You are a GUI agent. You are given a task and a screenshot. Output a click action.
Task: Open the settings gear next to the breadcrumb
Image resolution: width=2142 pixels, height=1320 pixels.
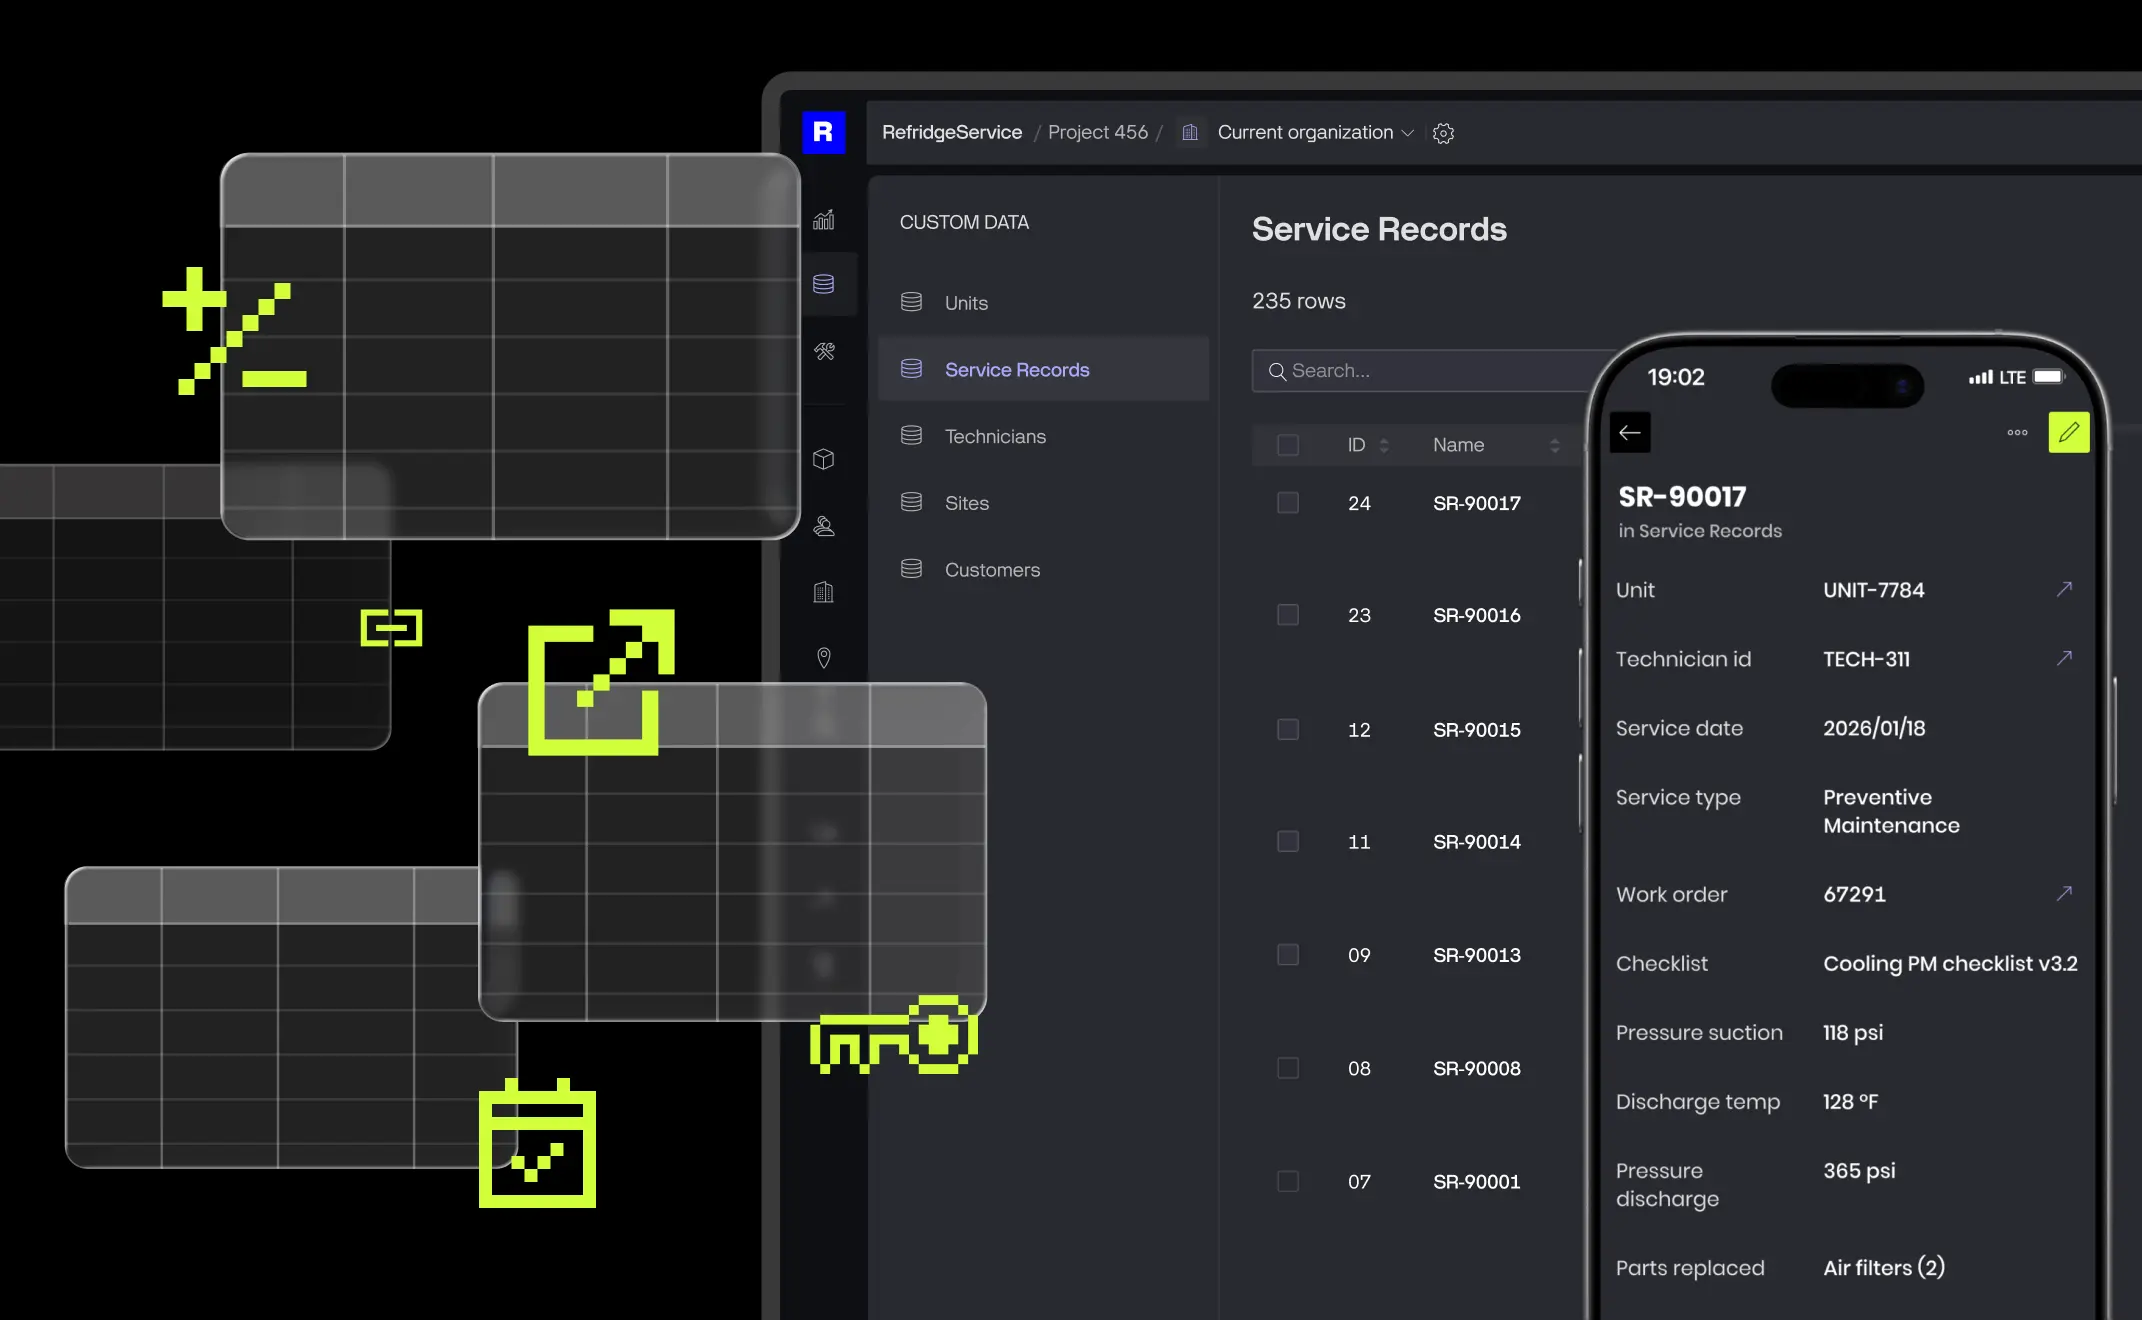(1443, 132)
